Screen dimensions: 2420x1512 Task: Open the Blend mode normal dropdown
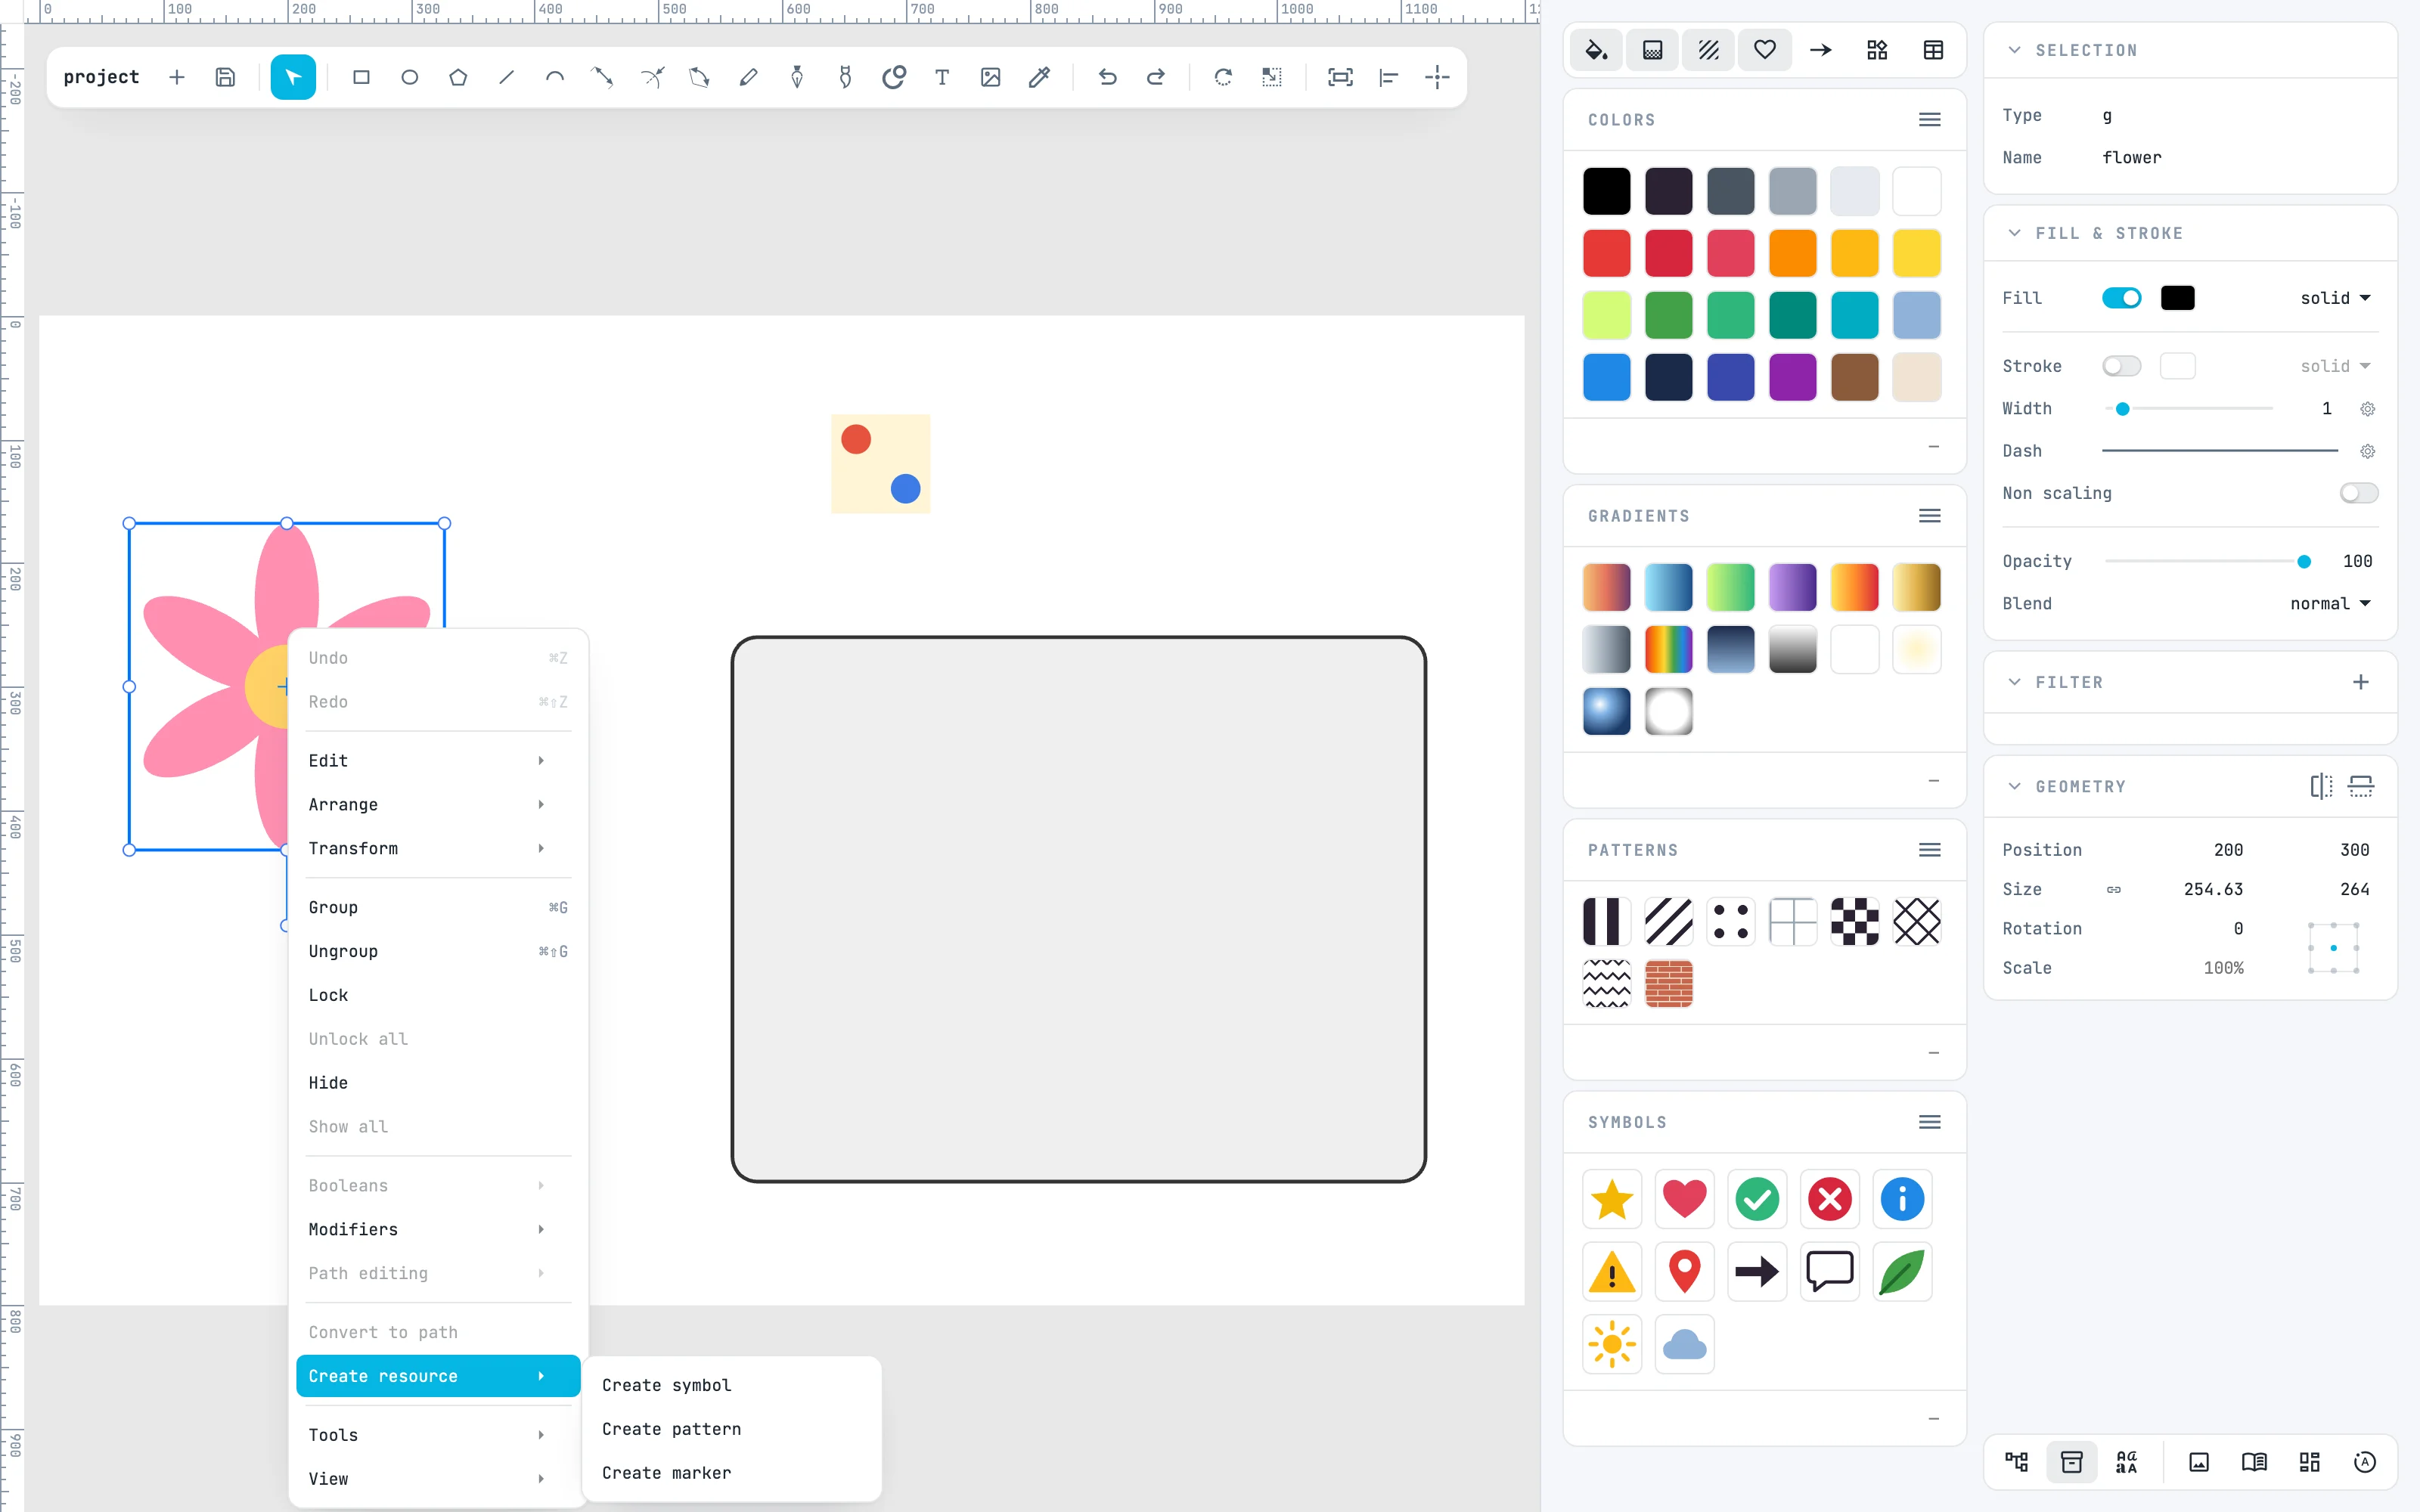[x=2330, y=603]
